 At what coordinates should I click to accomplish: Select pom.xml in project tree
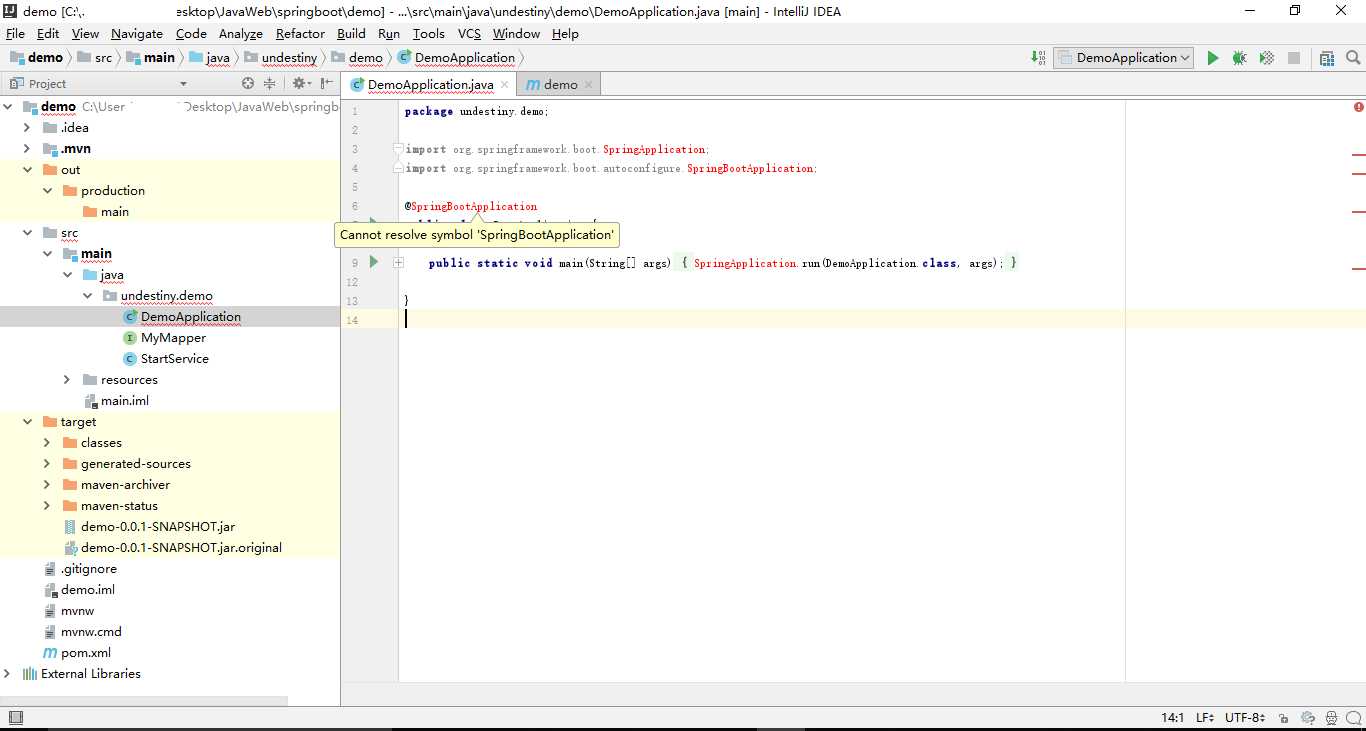pyautogui.click(x=86, y=653)
